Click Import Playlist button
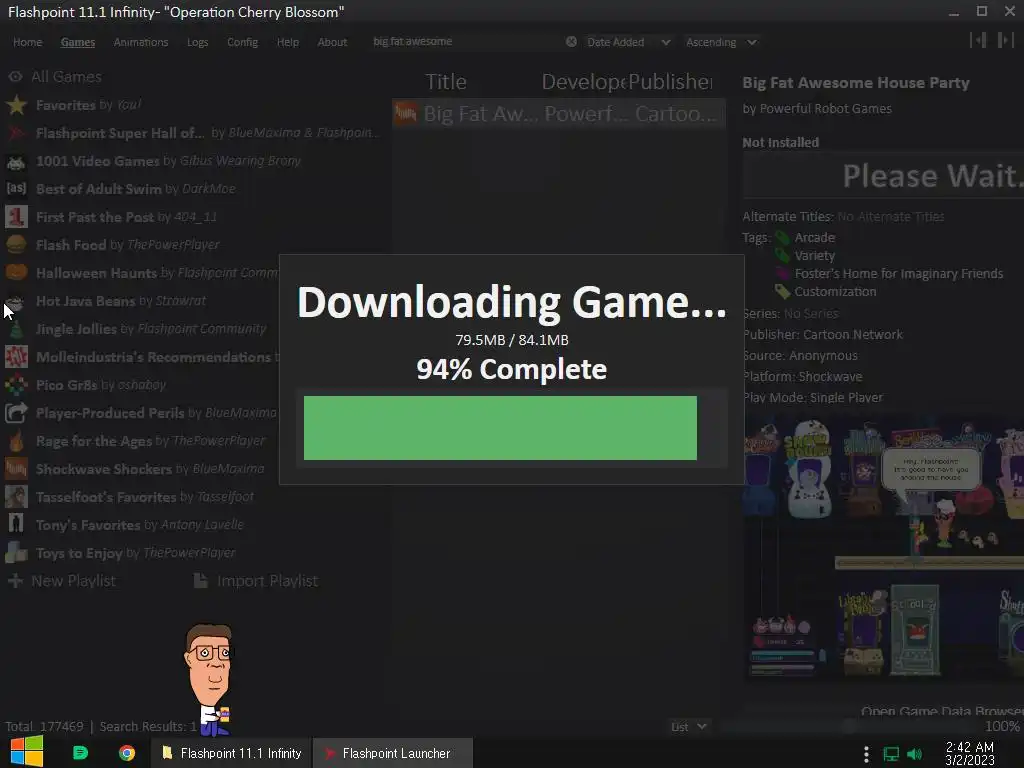This screenshot has width=1024, height=768. click(256, 581)
